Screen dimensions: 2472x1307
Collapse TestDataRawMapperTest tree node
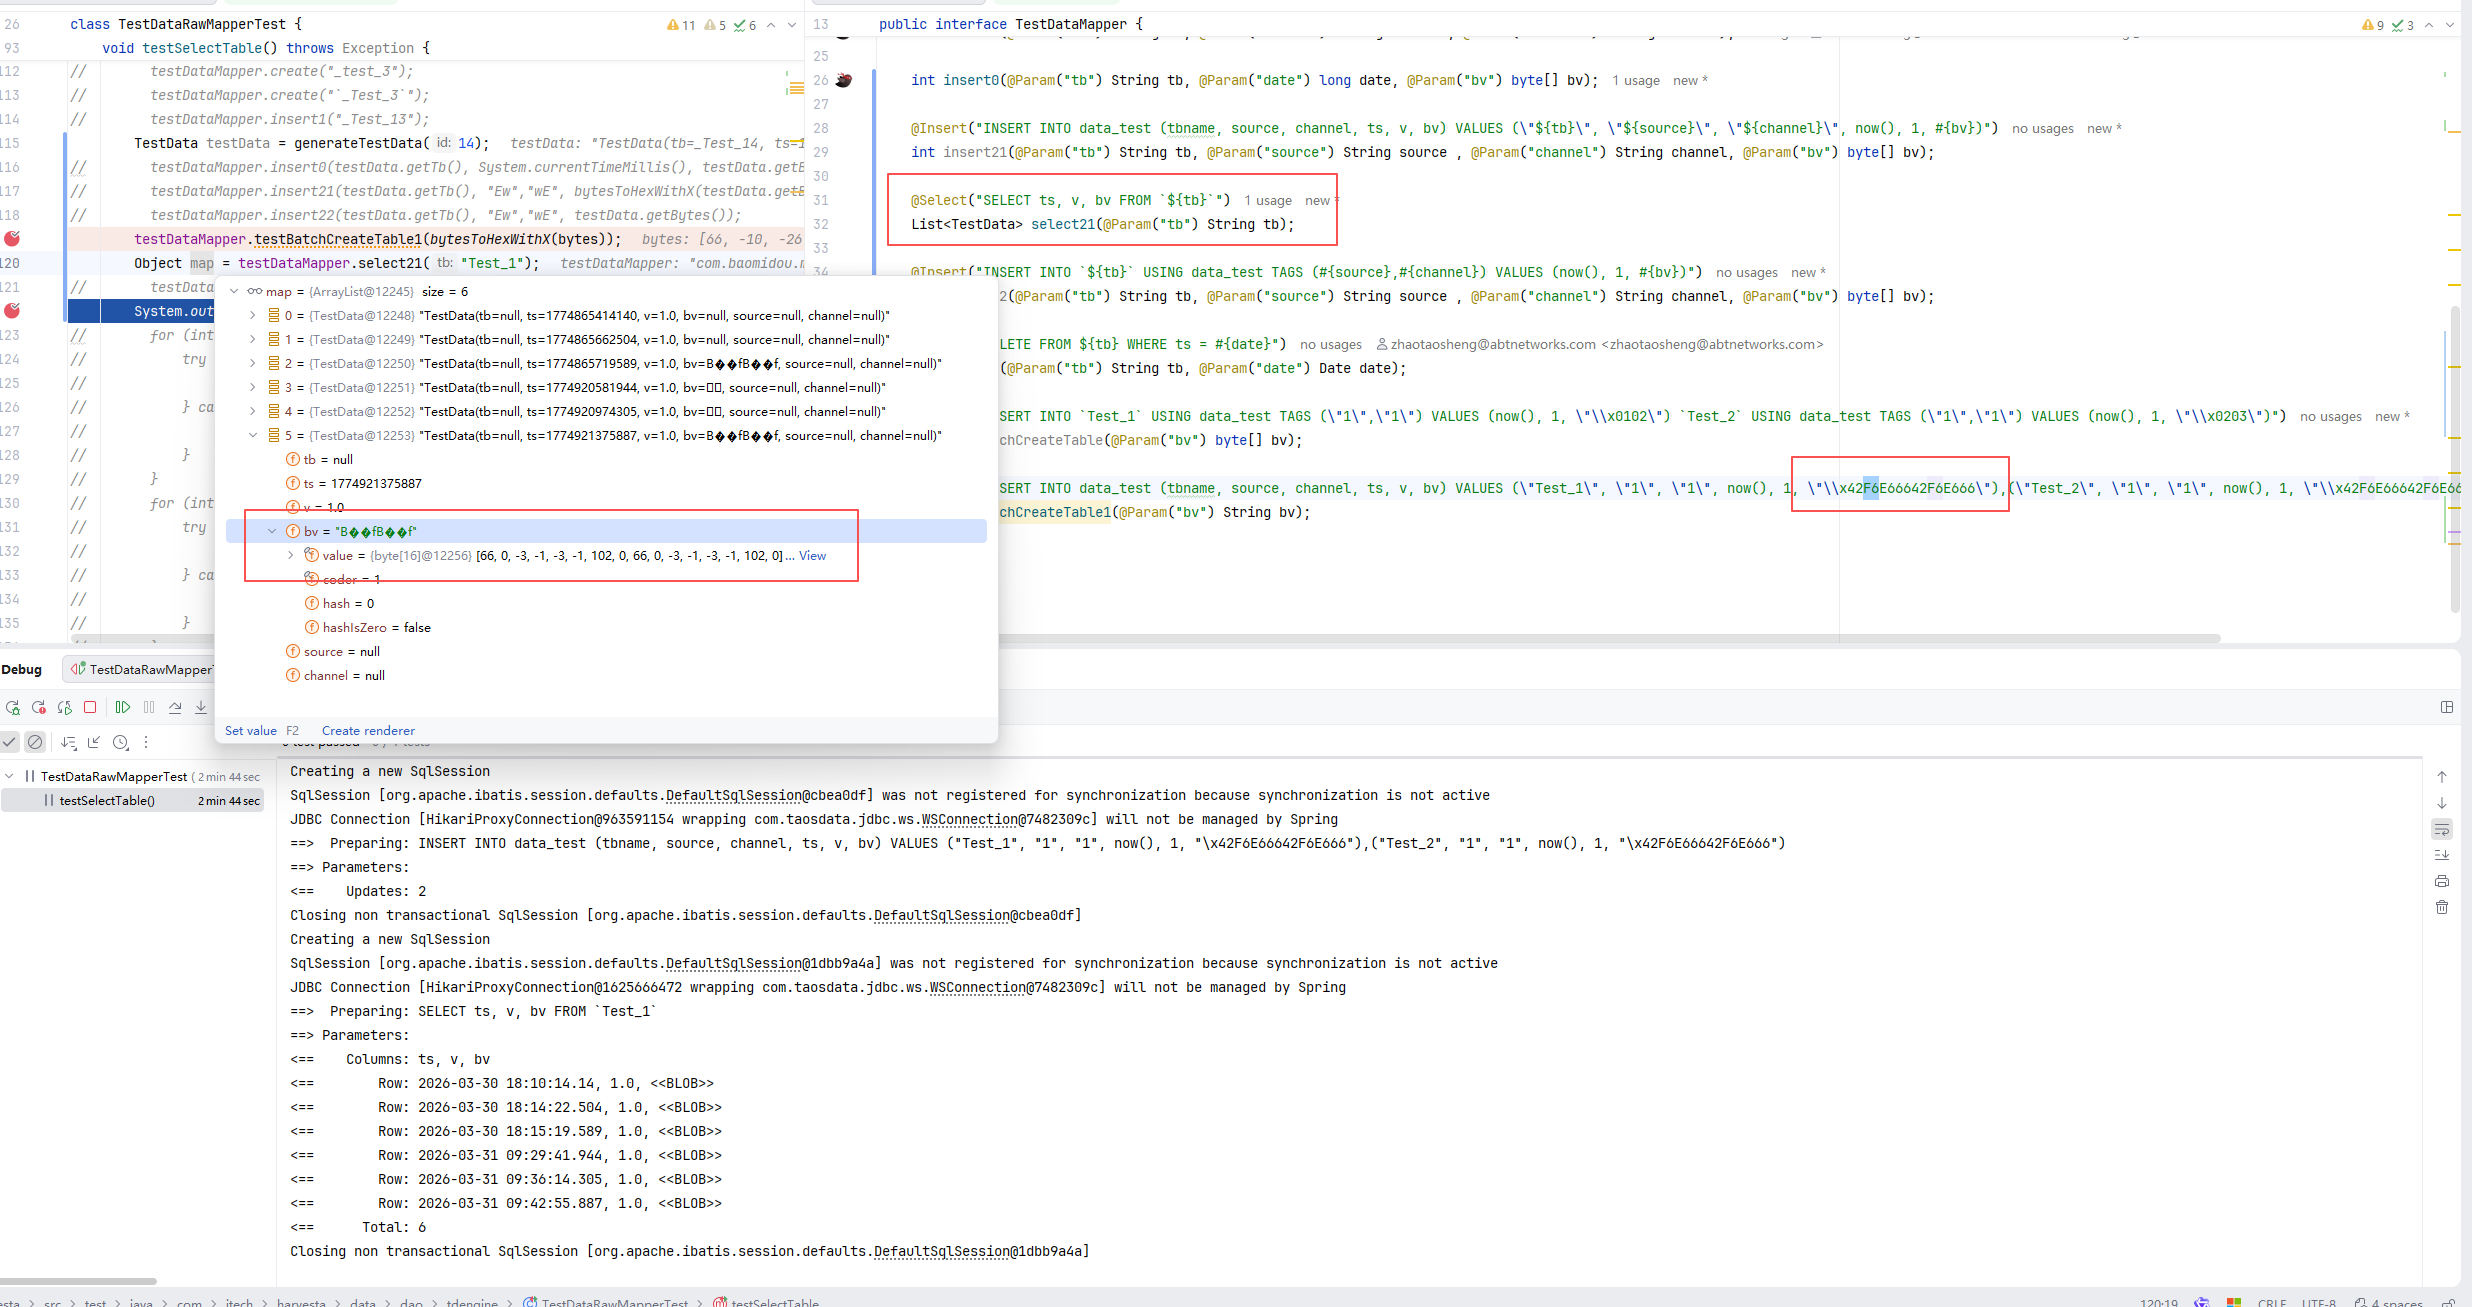9,776
